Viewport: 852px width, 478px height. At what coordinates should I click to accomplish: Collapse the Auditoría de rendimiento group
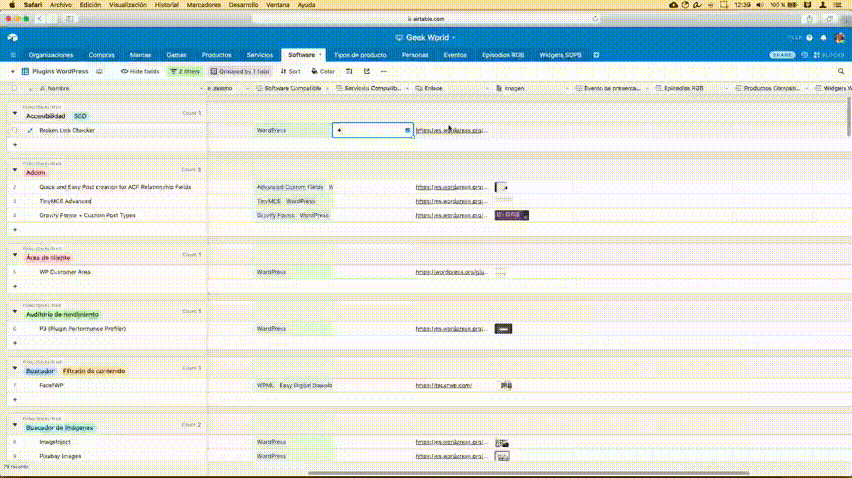coord(15,311)
